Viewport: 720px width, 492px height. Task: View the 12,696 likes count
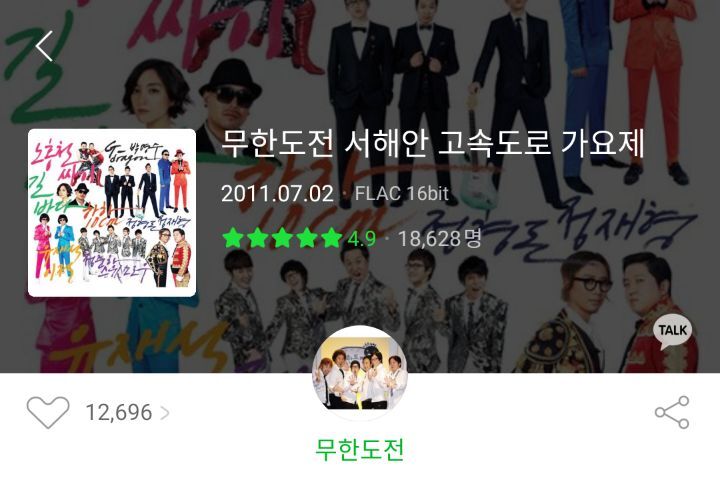point(119,413)
